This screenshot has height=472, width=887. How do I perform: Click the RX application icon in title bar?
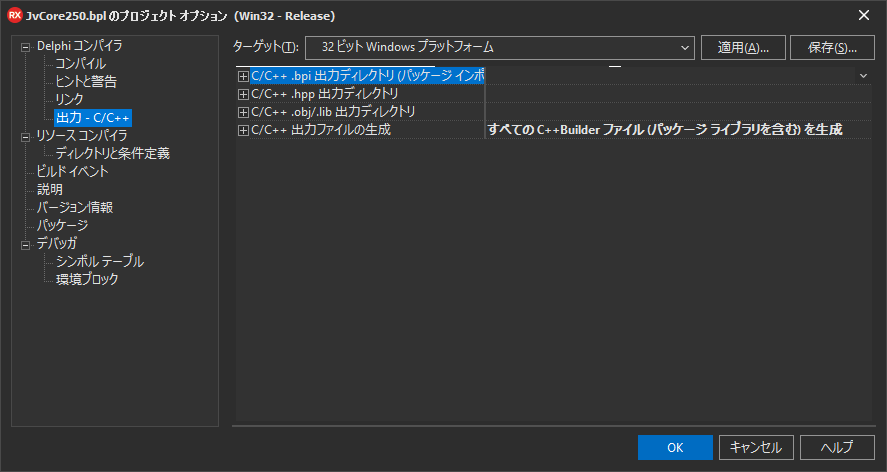[x=15, y=15]
